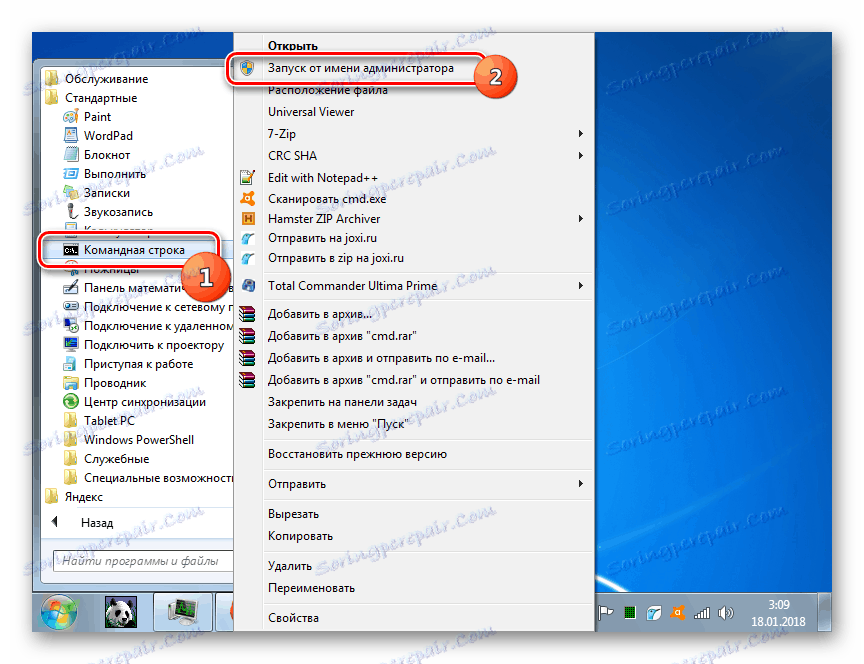Viewport: 864px width, 664px height.
Task: Select Закрепить в меню "Пуск"
Action: [x=338, y=424]
